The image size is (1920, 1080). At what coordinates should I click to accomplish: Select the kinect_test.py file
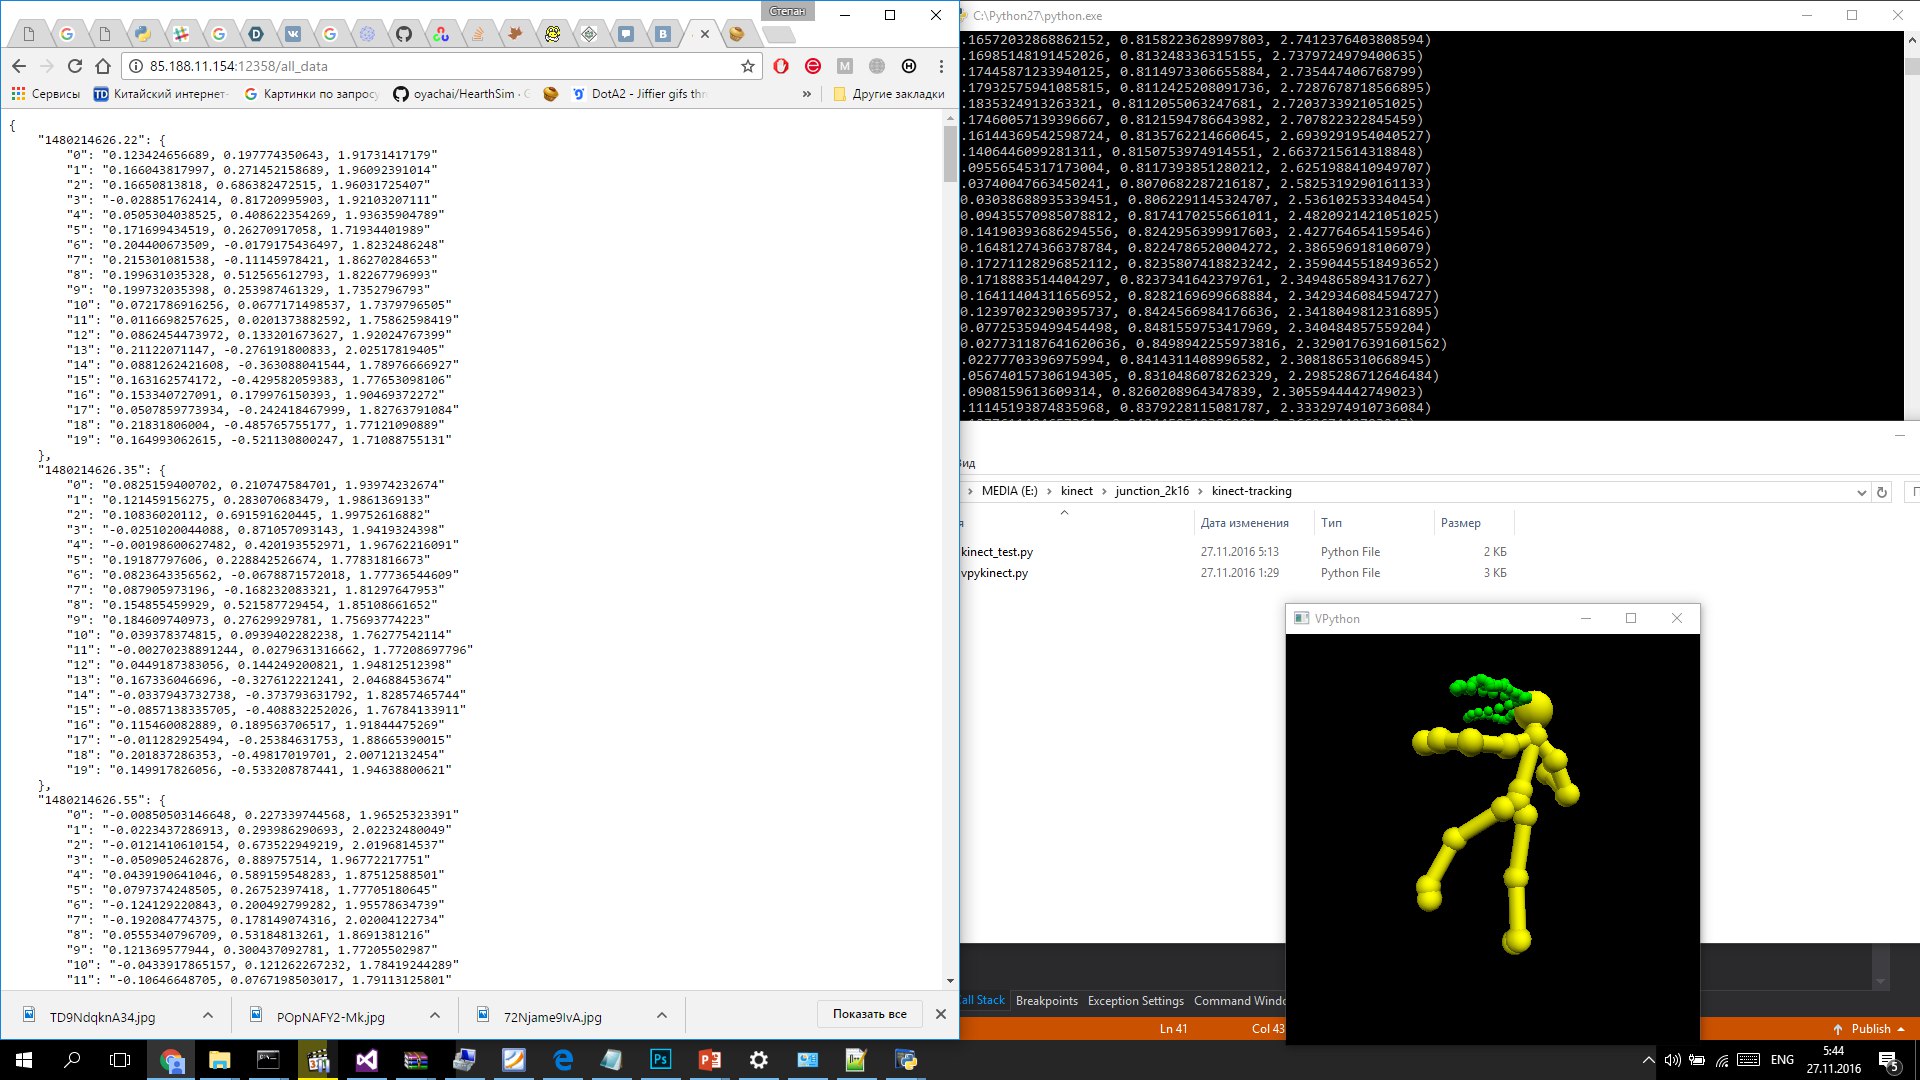click(997, 552)
